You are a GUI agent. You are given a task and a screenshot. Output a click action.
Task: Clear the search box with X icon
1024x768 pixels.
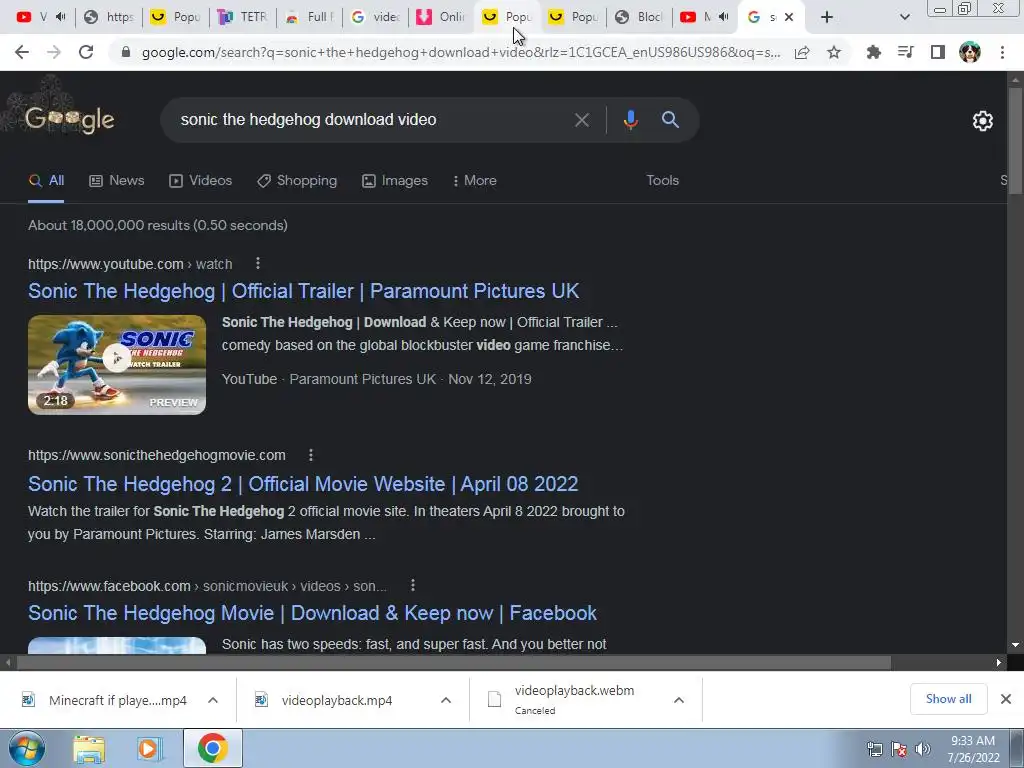tap(581, 120)
